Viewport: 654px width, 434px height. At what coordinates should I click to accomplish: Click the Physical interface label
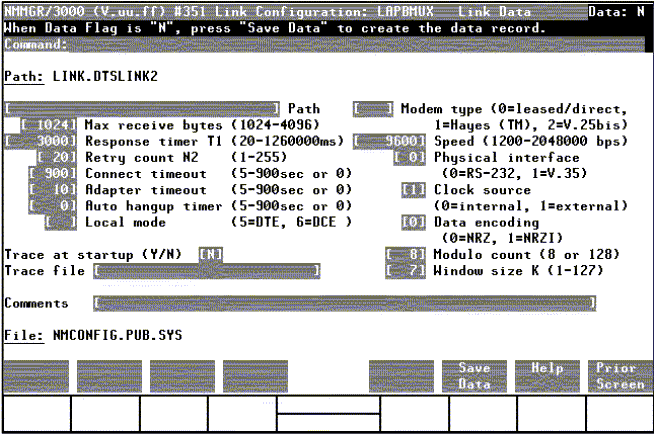pos(507,158)
